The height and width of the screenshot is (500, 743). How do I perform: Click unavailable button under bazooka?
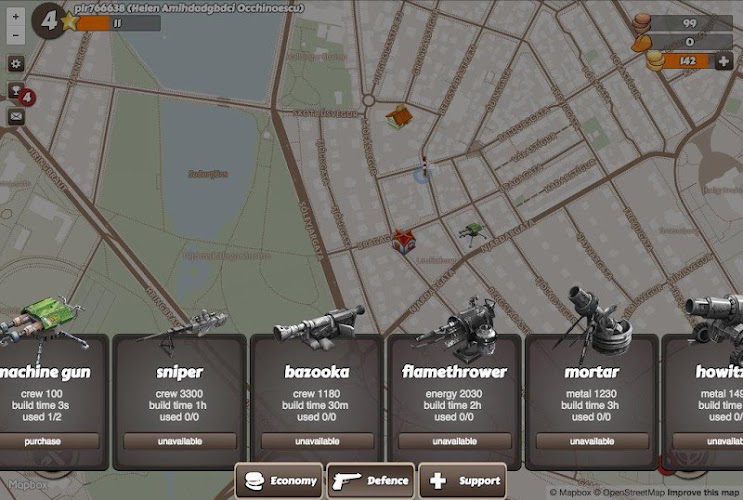(317, 441)
